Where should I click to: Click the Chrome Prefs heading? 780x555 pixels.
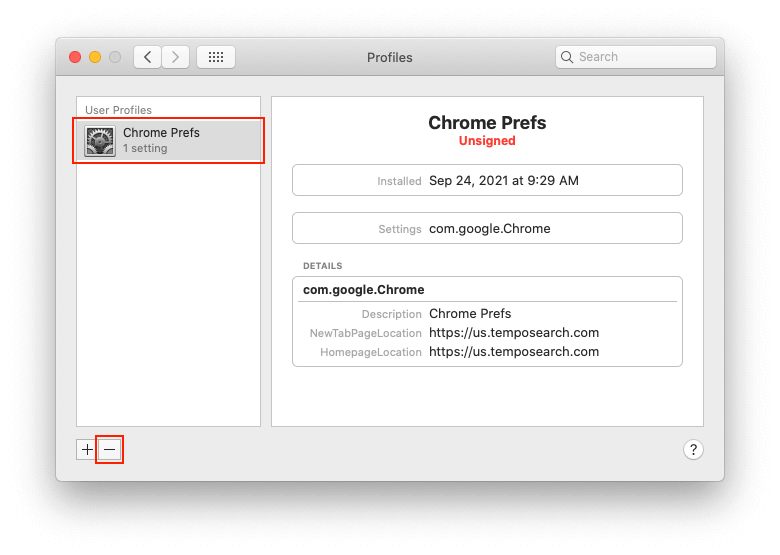pos(487,122)
